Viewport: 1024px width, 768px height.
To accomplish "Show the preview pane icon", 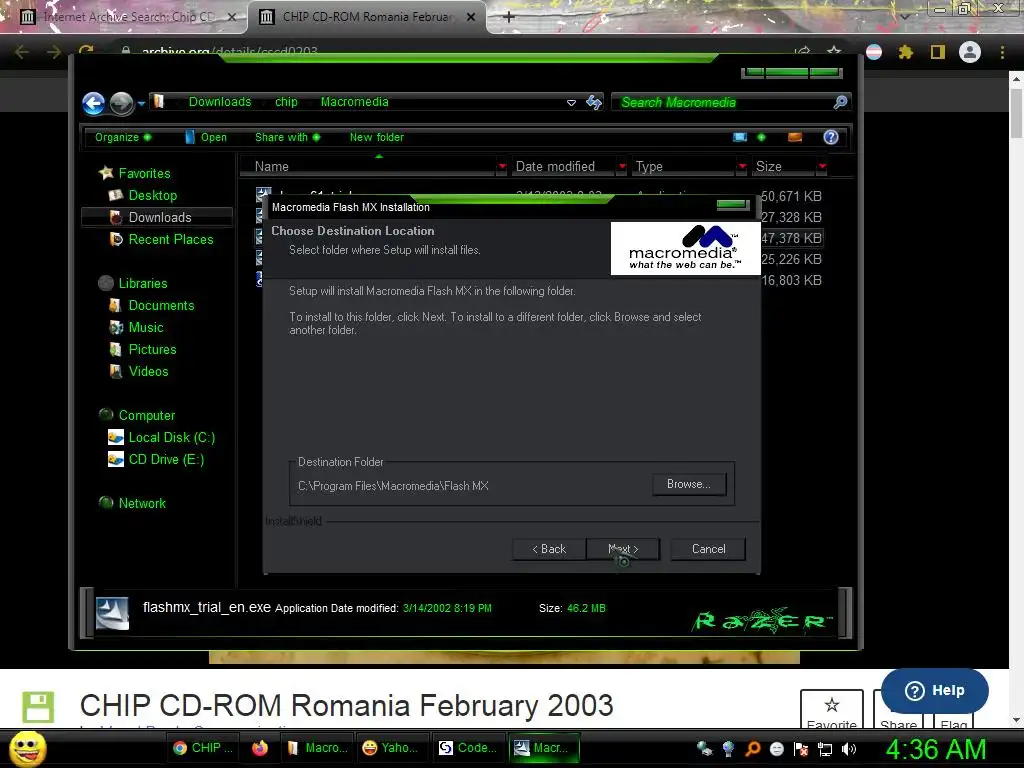I will [795, 137].
